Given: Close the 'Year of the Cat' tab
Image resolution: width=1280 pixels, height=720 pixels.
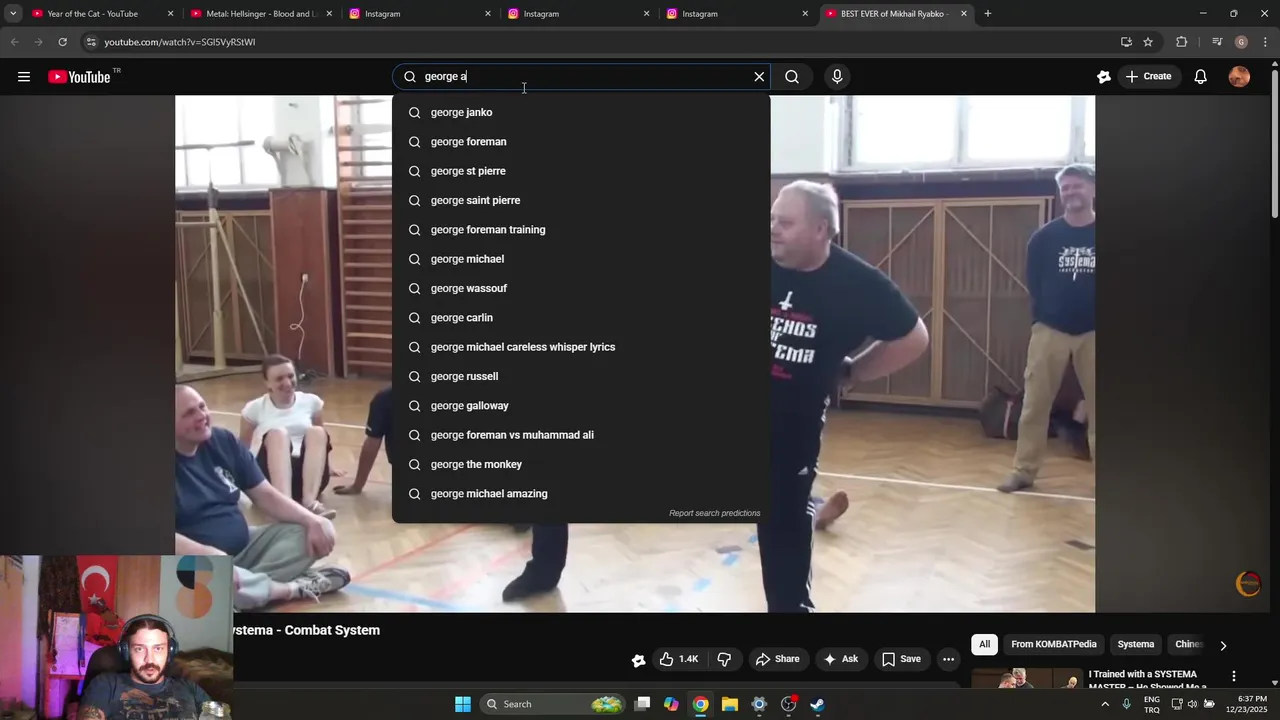Looking at the screenshot, I should click(170, 14).
